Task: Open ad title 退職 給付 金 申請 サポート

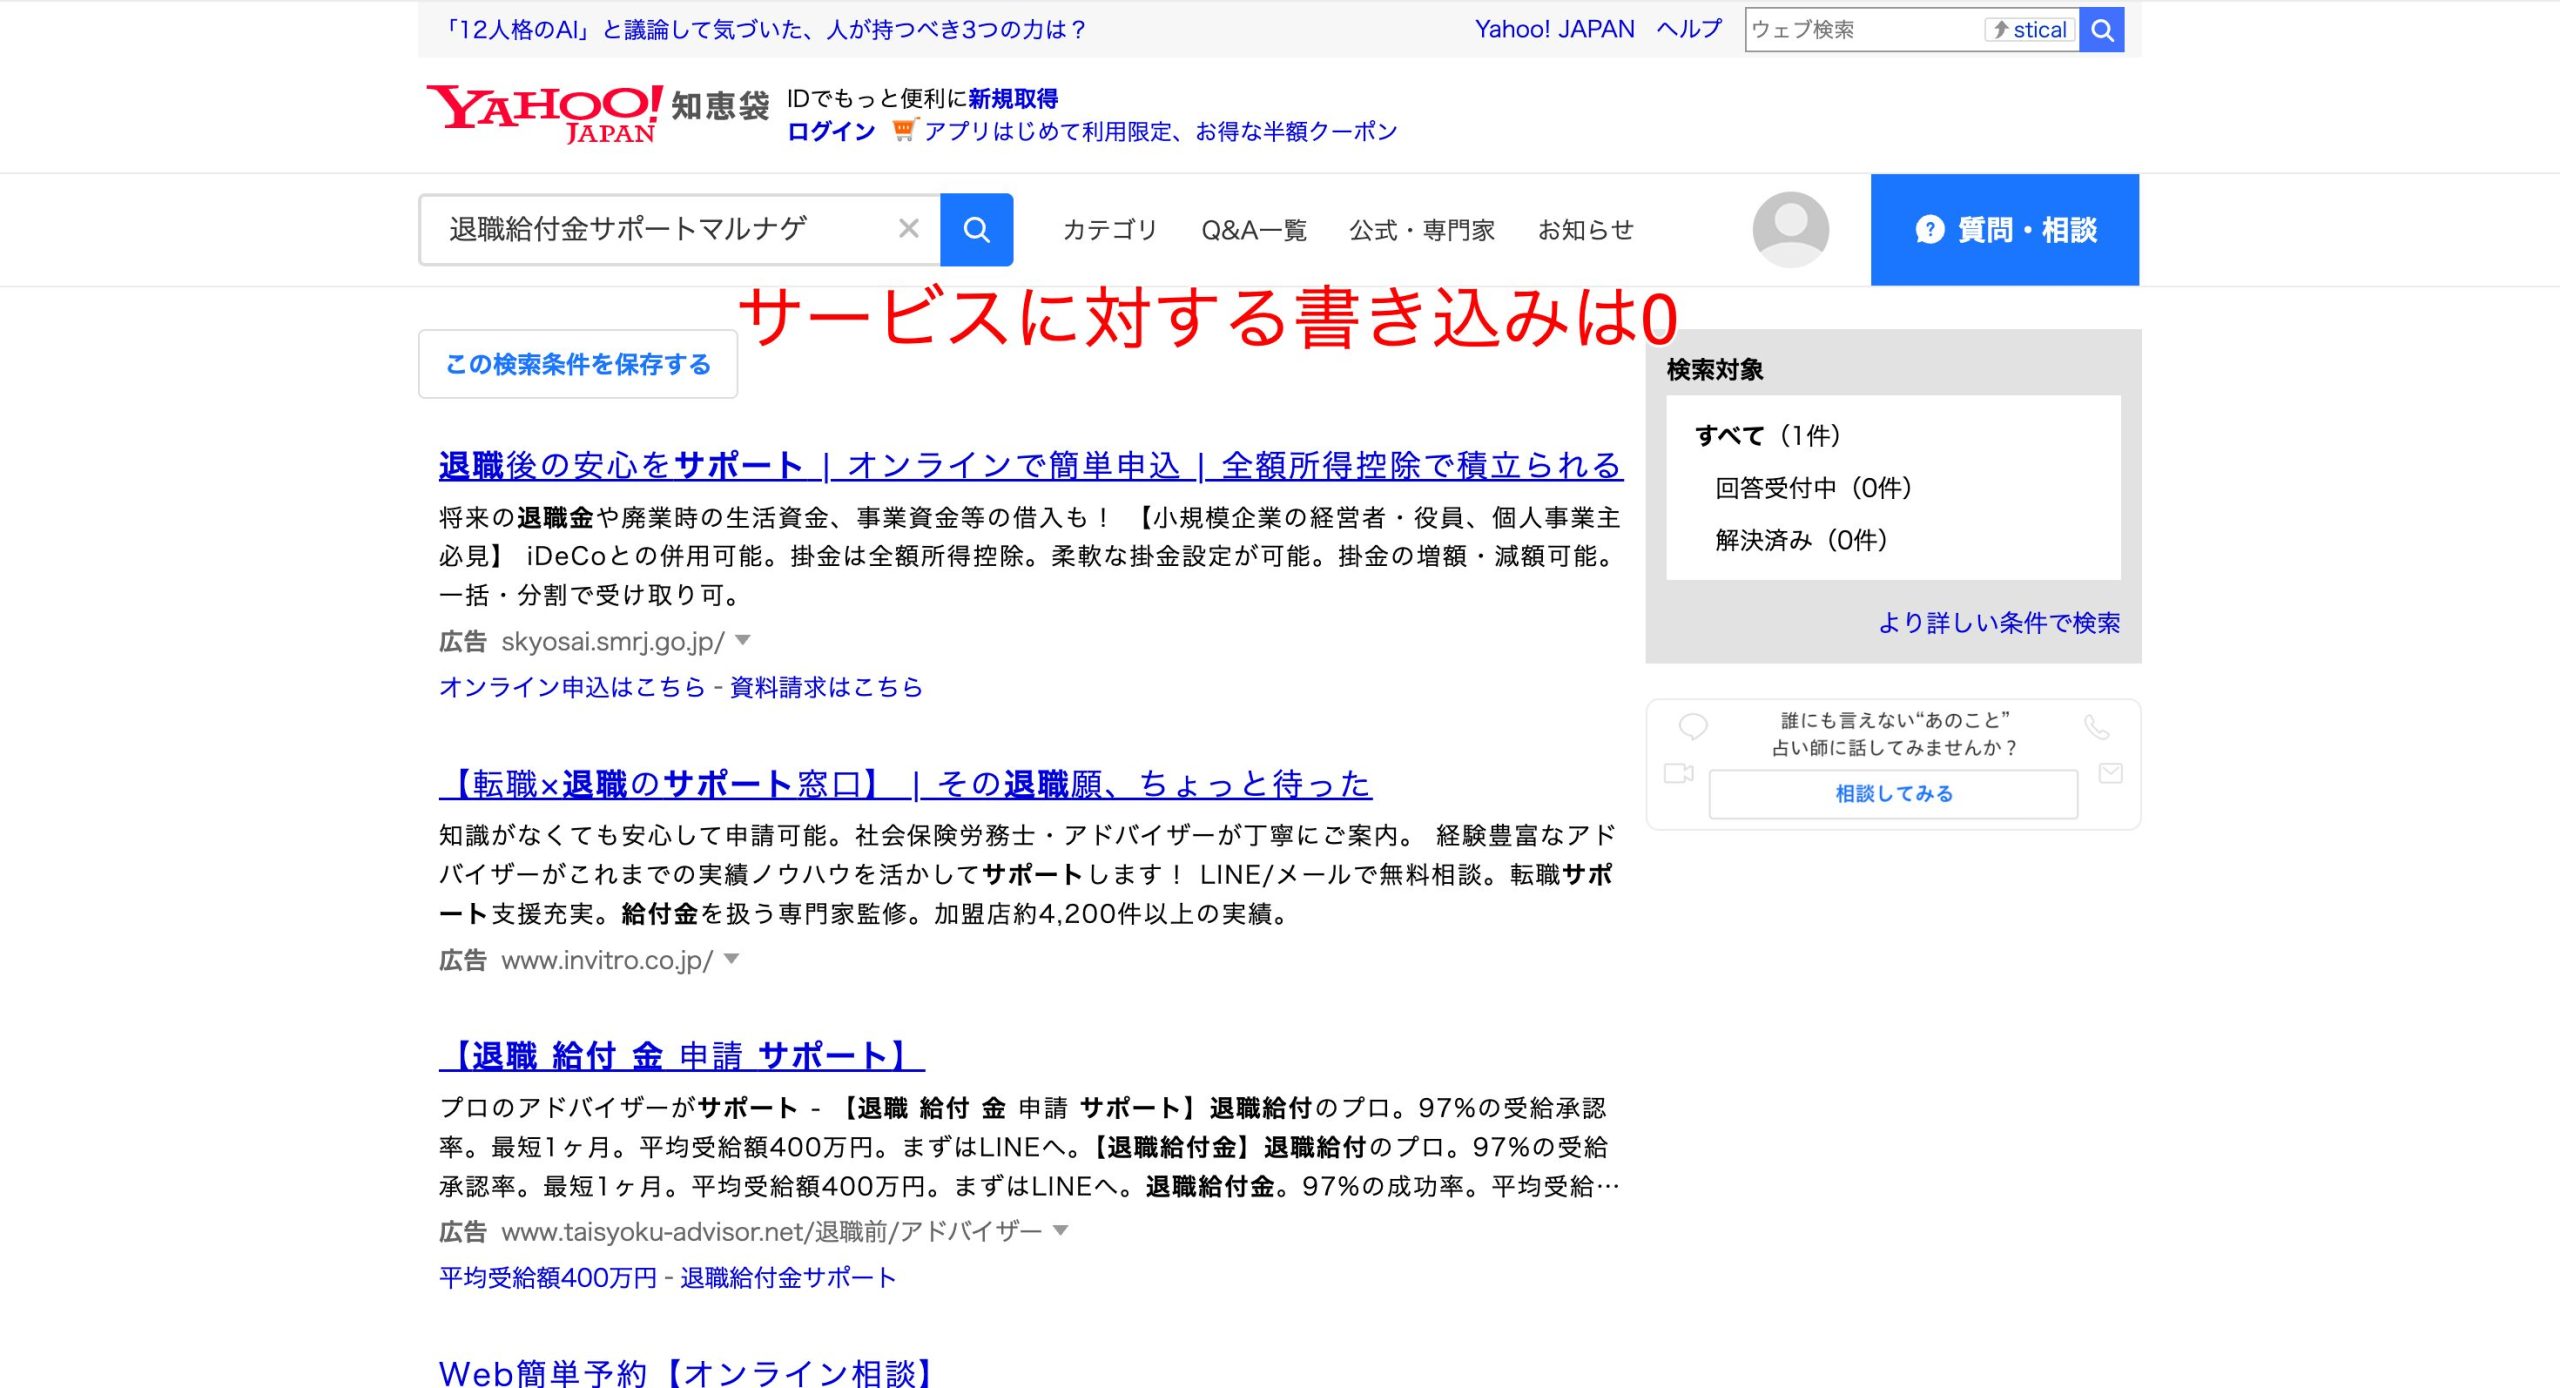Action: pyautogui.click(x=681, y=1056)
